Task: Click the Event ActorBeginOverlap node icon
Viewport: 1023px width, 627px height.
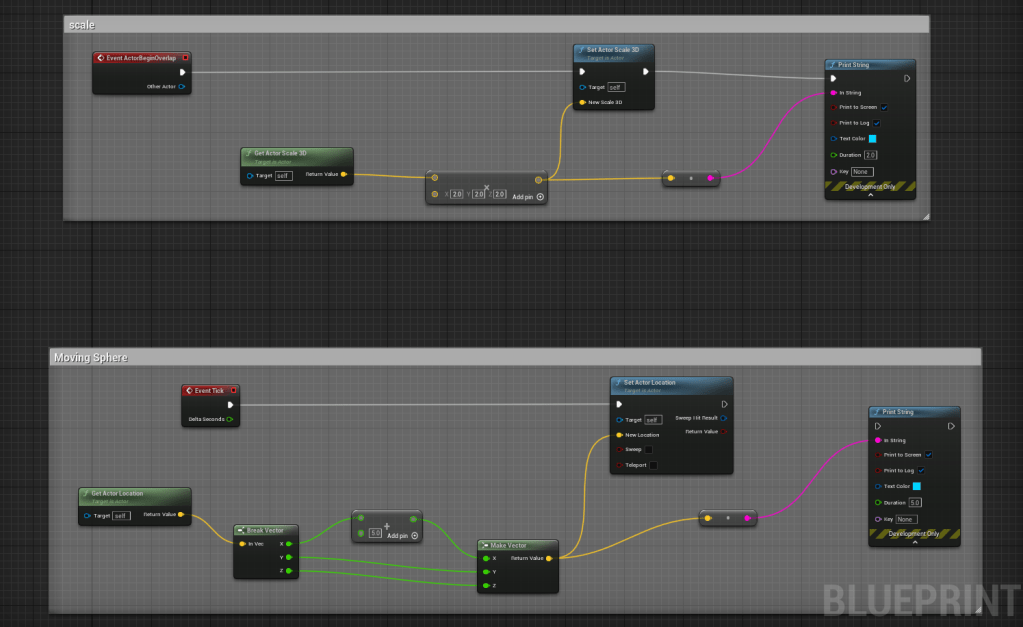Action: pos(100,58)
